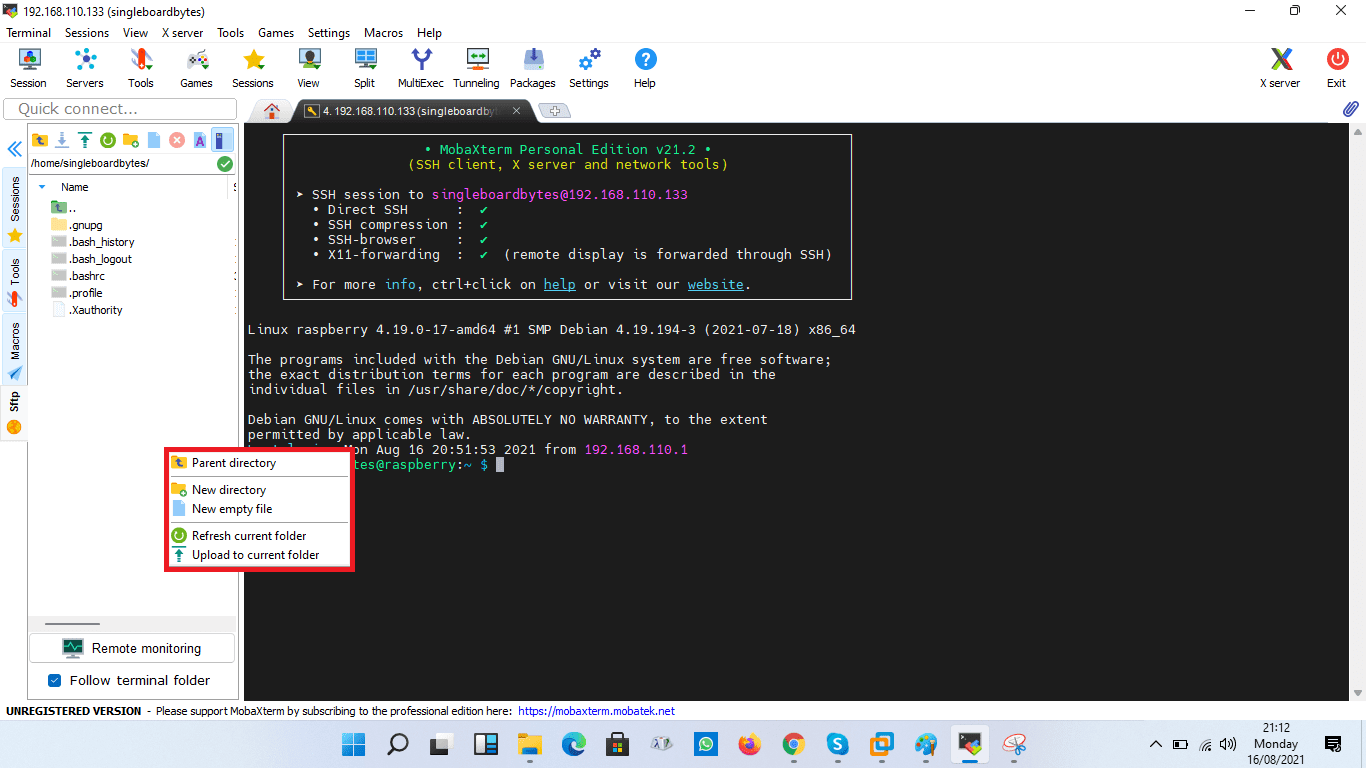
Task: Open the '..' parent folder entry
Action: pos(64,208)
